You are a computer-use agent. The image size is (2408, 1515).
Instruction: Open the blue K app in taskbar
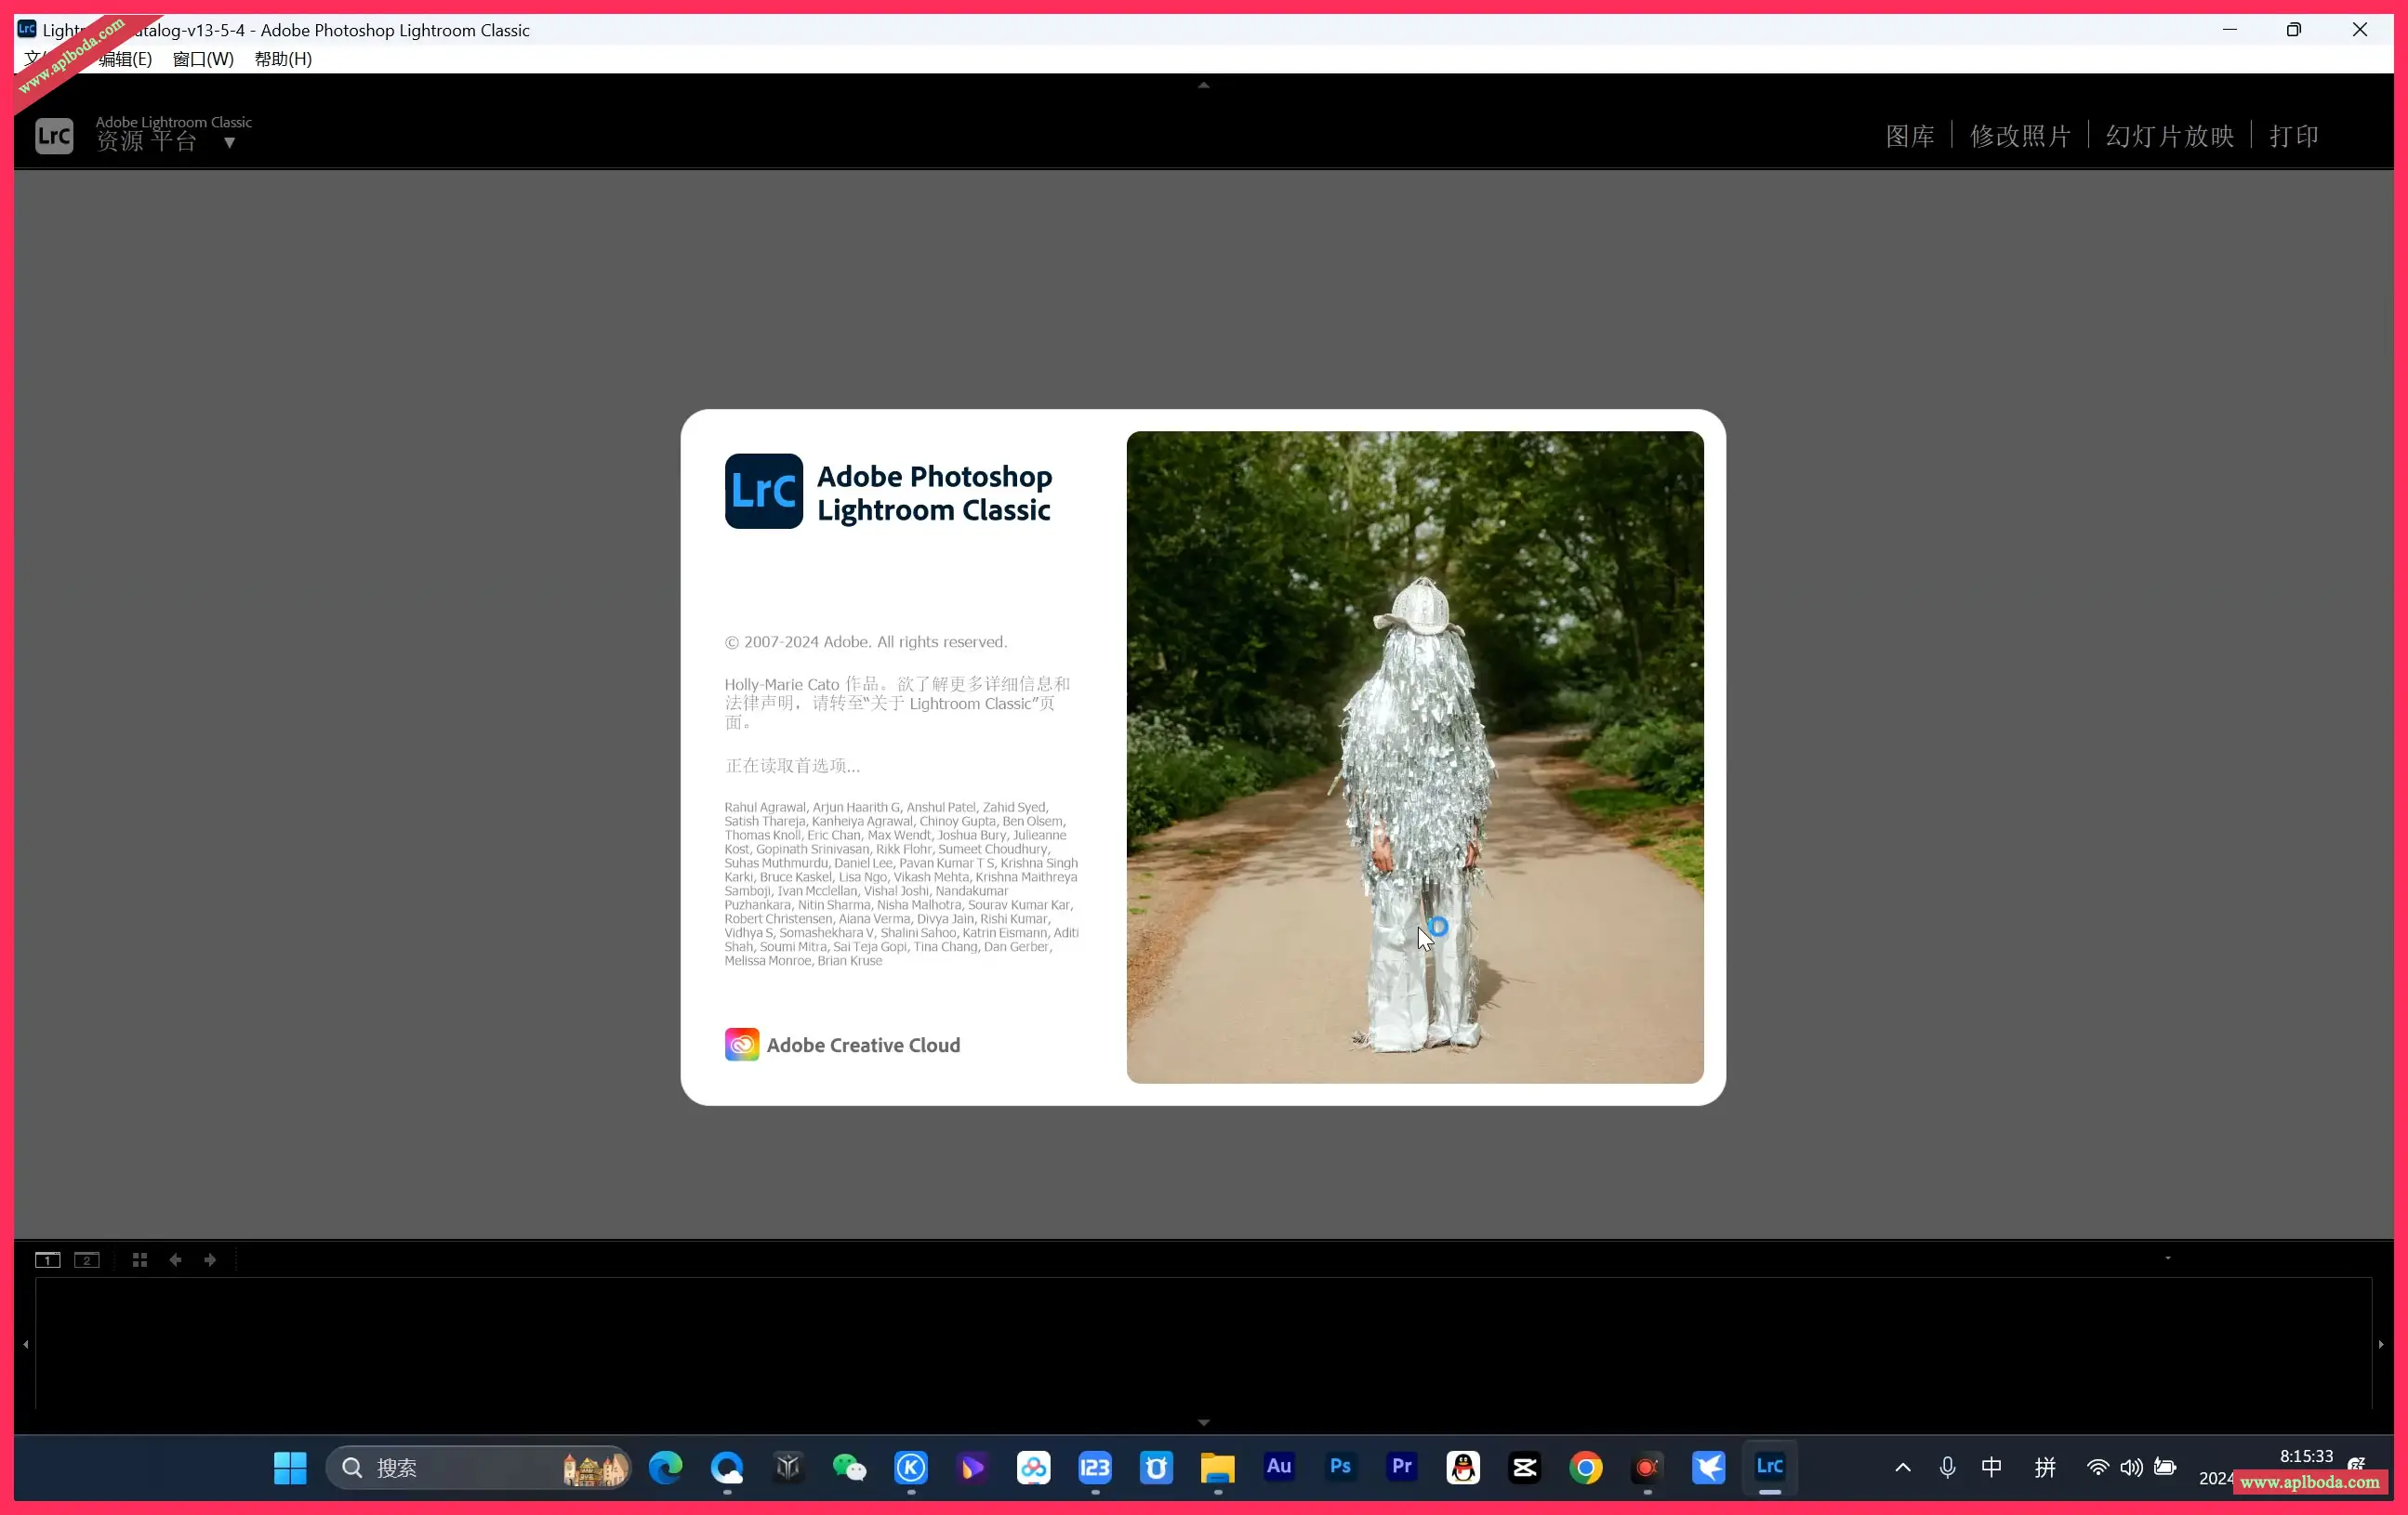(x=911, y=1468)
